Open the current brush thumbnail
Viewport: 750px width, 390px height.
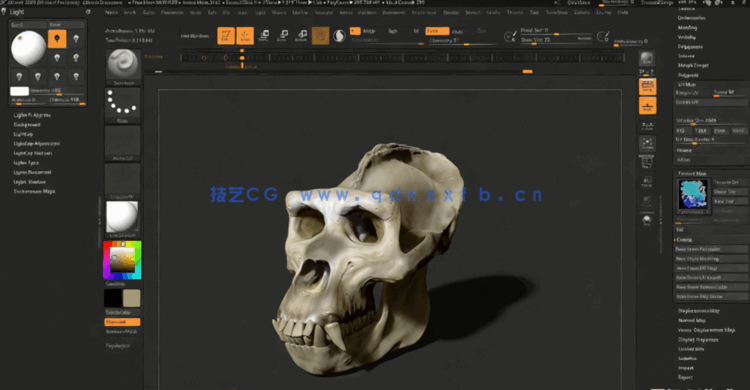pyautogui.click(x=123, y=67)
